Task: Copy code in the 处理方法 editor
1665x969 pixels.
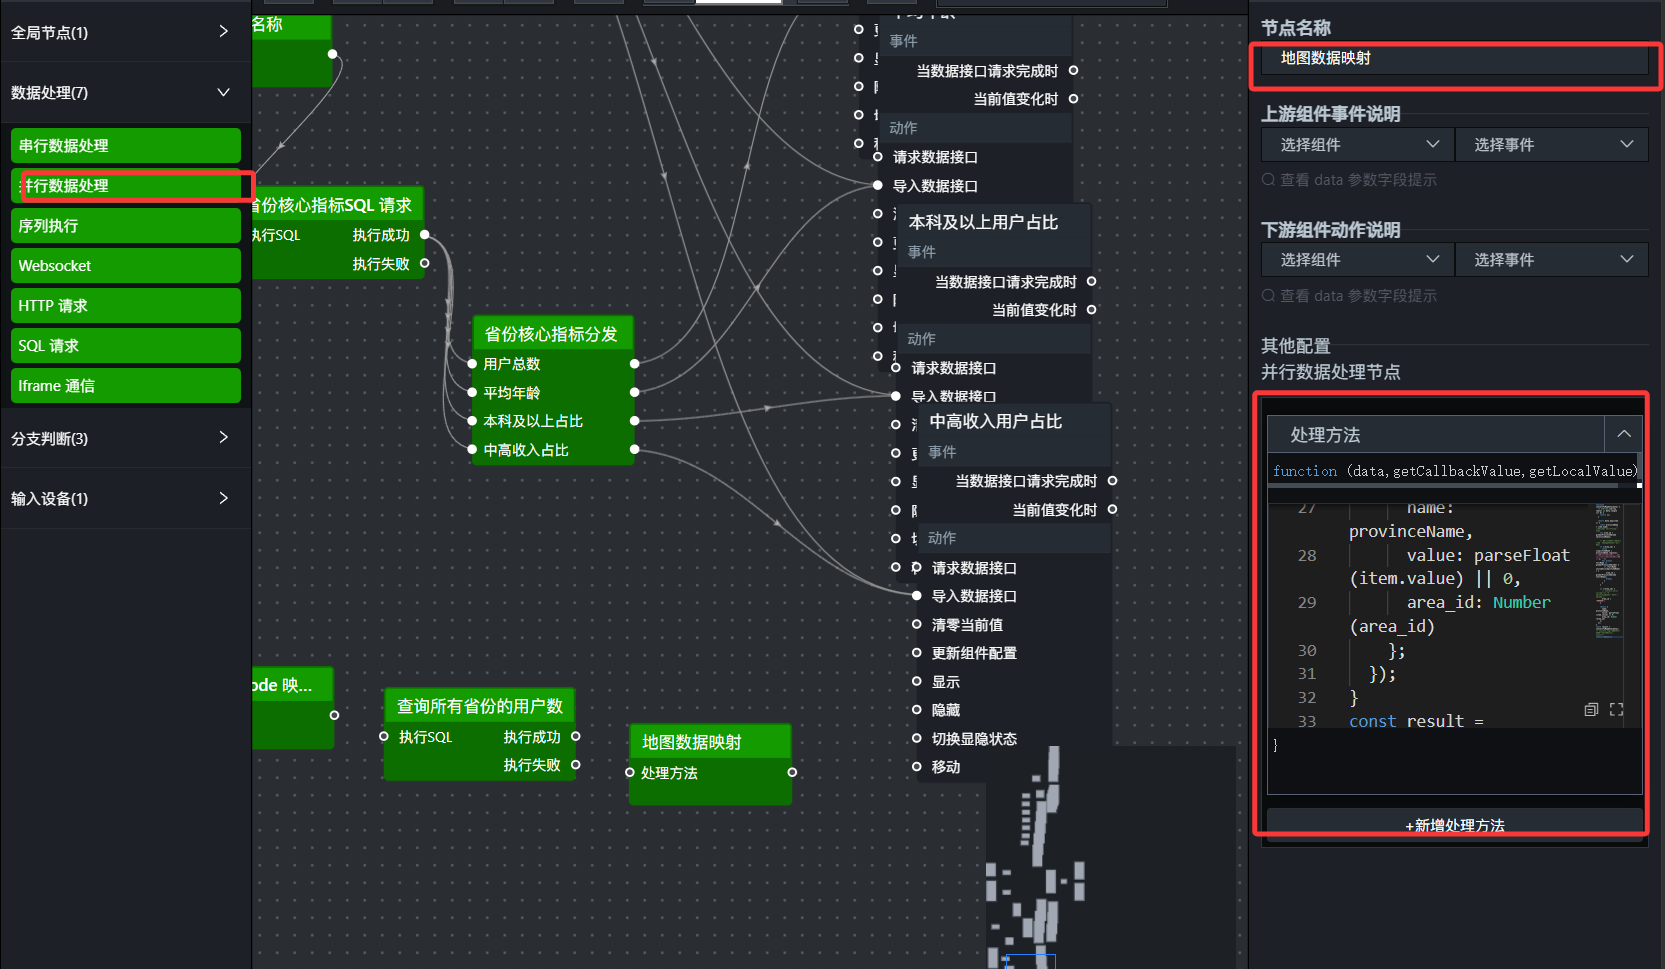Action: (x=1591, y=709)
